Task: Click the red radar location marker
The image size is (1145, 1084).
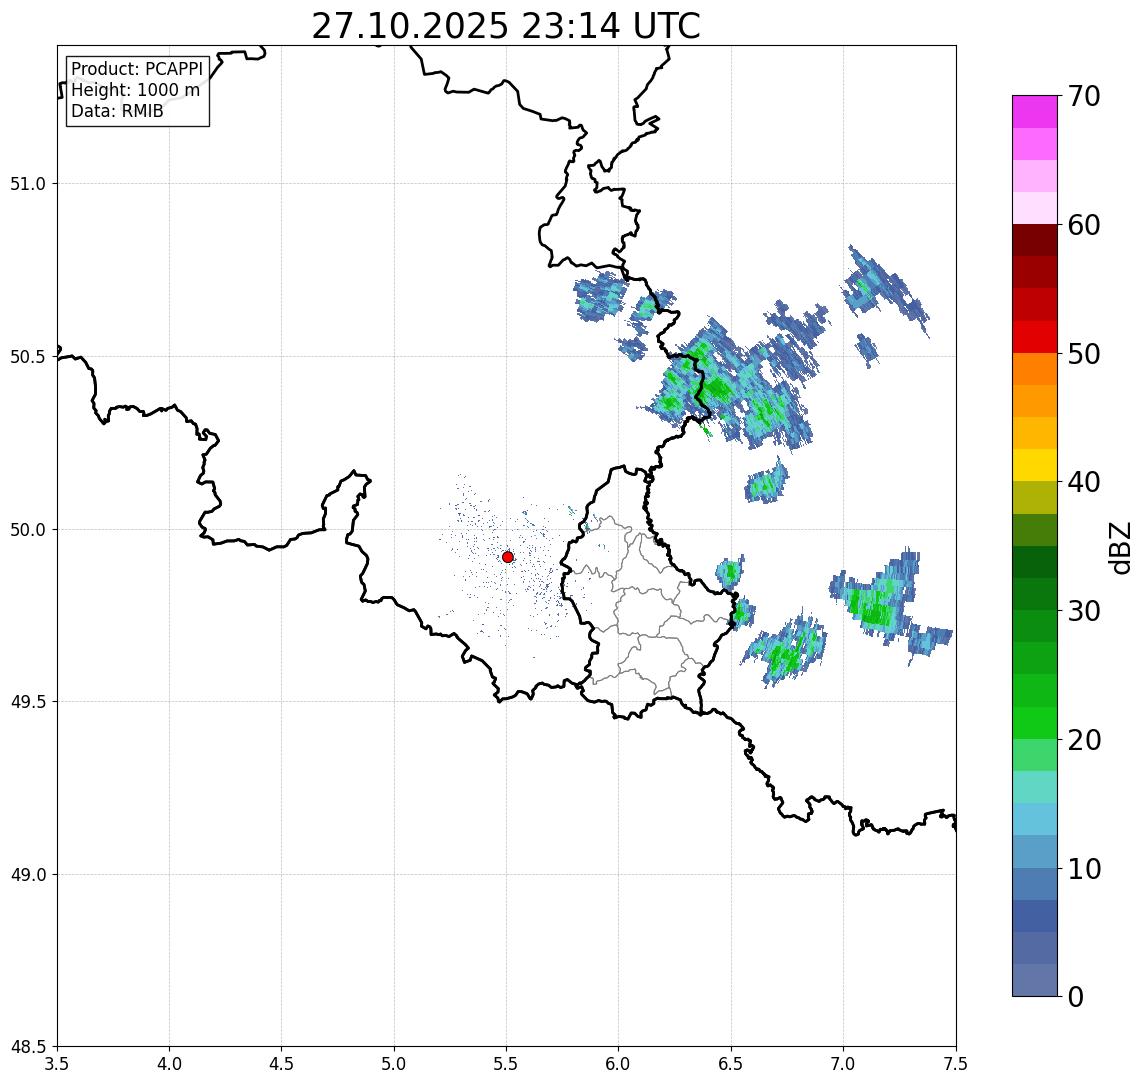Action: (508, 557)
